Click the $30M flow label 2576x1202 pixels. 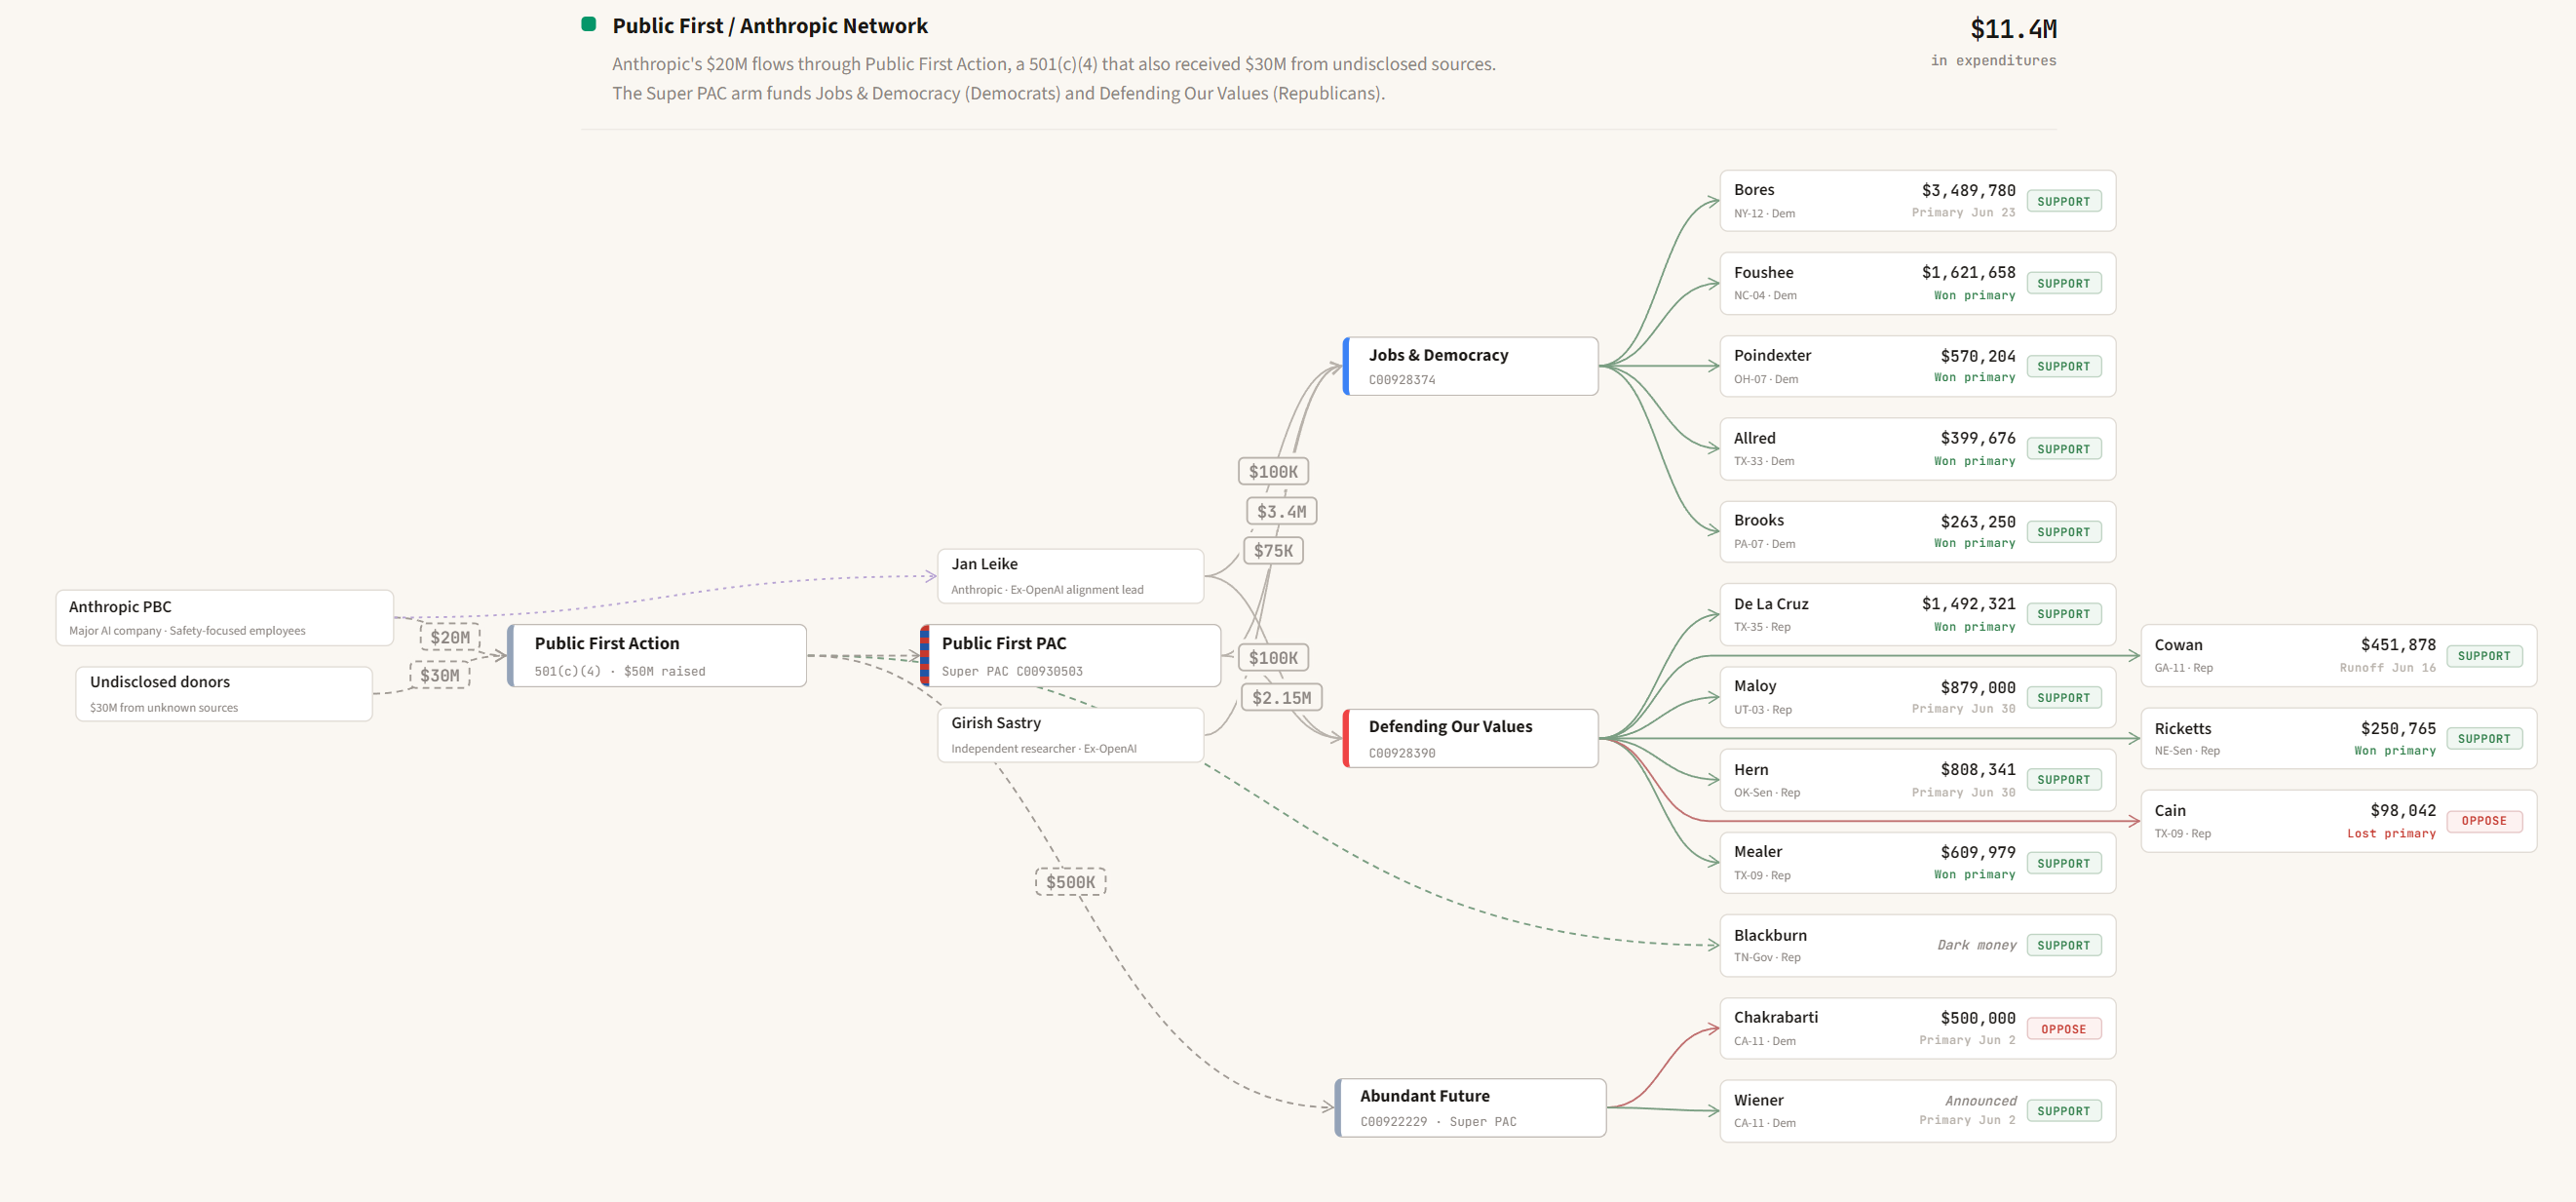click(x=440, y=675)
